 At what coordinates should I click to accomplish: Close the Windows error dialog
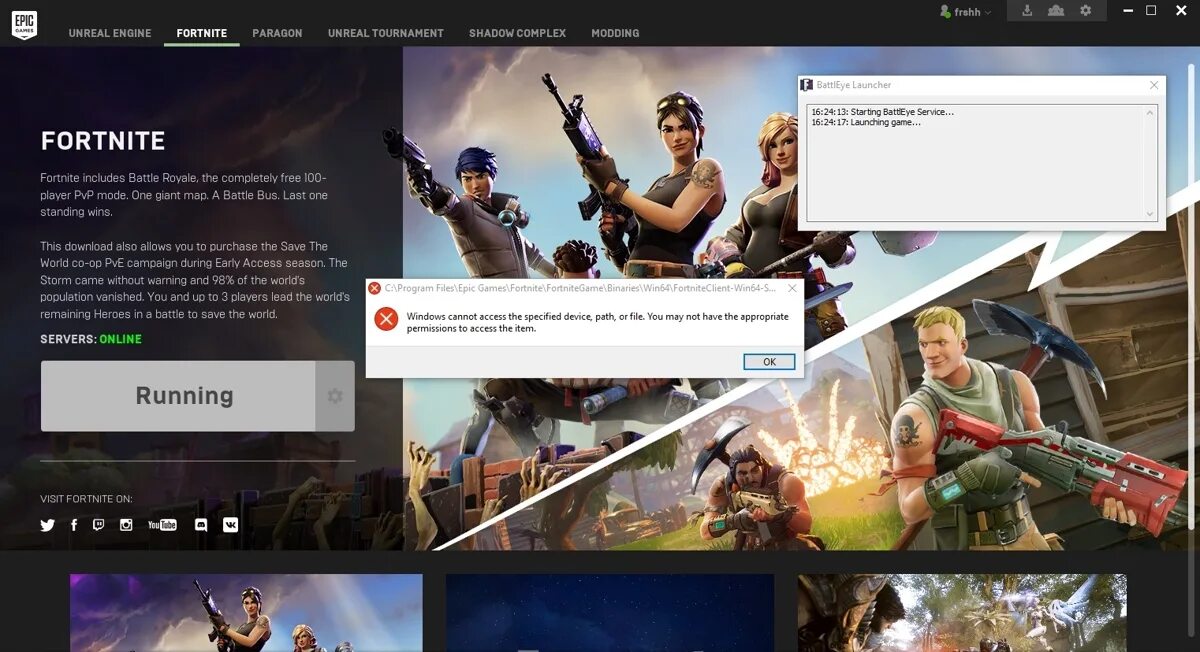(x=792, y=288)
